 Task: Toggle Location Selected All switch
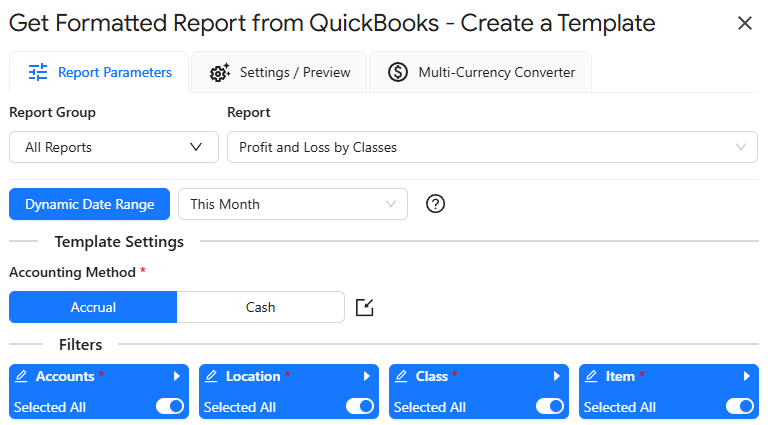click(x=360, y=406)
